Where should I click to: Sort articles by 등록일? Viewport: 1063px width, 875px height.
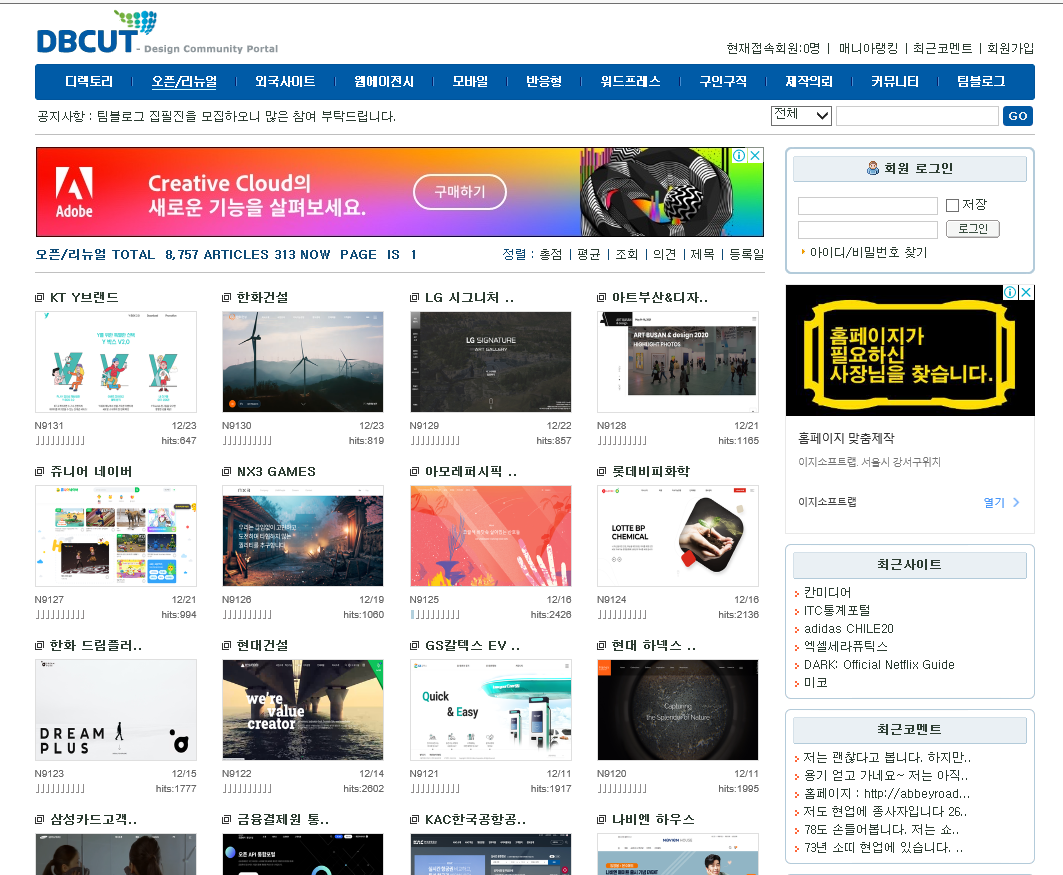tap(746, 254)
